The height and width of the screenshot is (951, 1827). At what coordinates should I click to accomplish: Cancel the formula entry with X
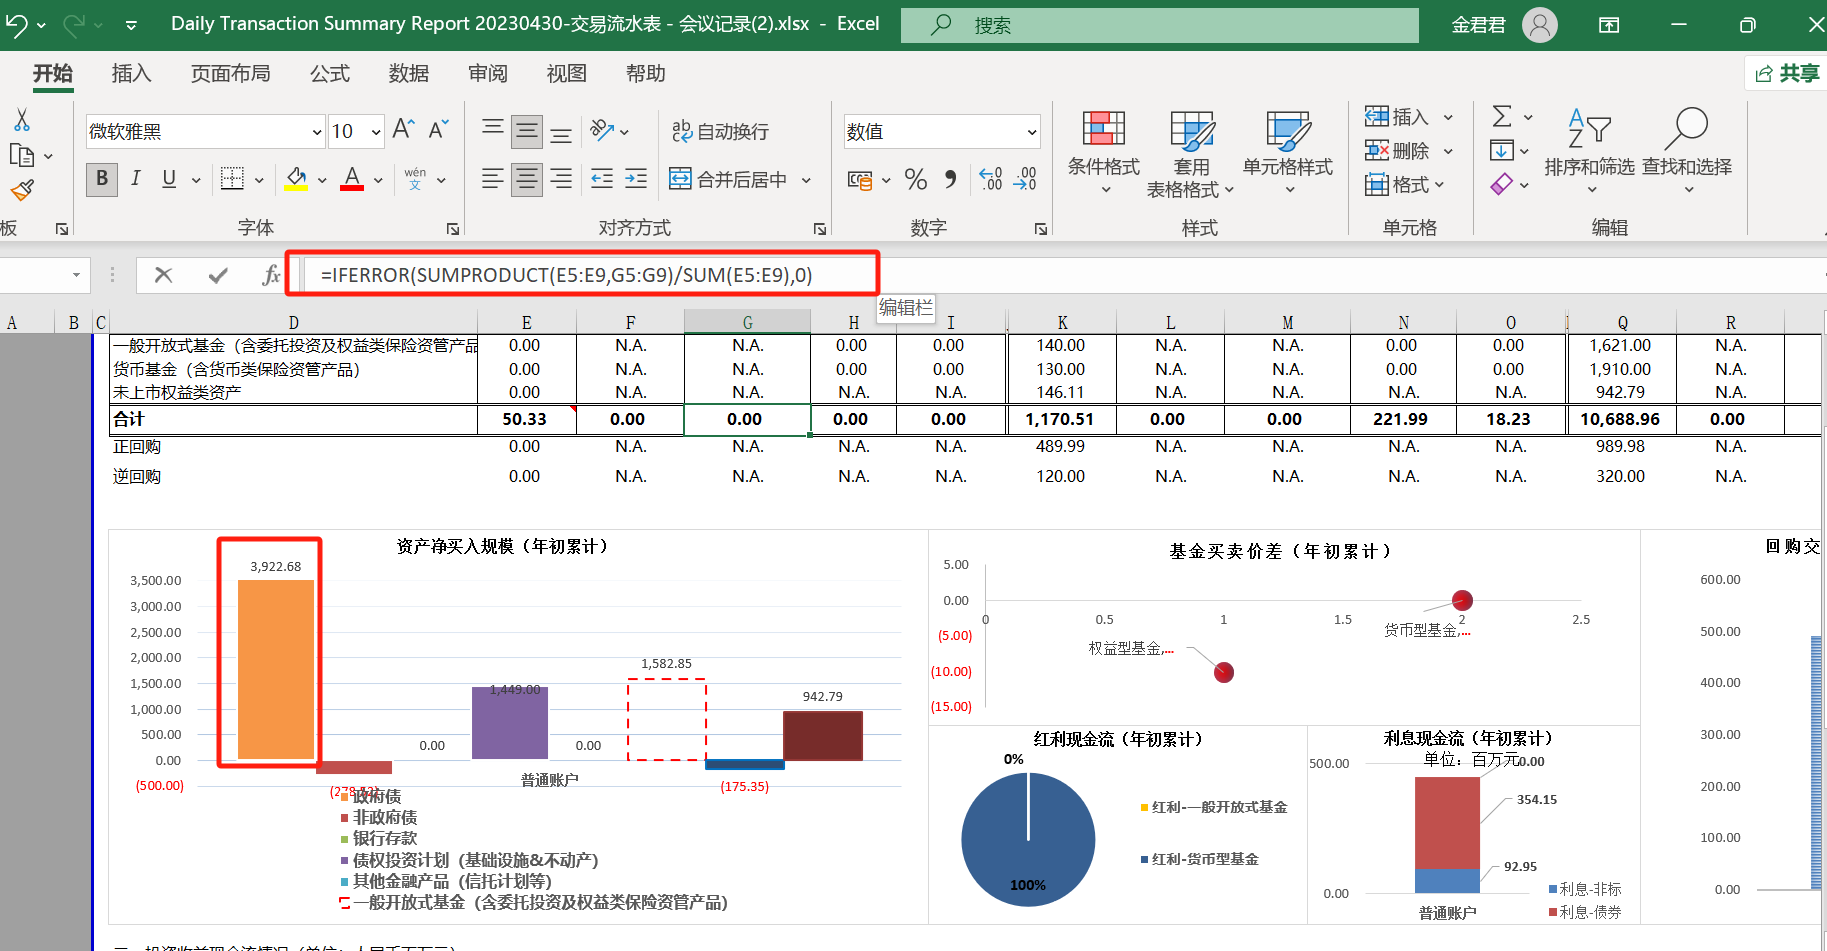164,275
